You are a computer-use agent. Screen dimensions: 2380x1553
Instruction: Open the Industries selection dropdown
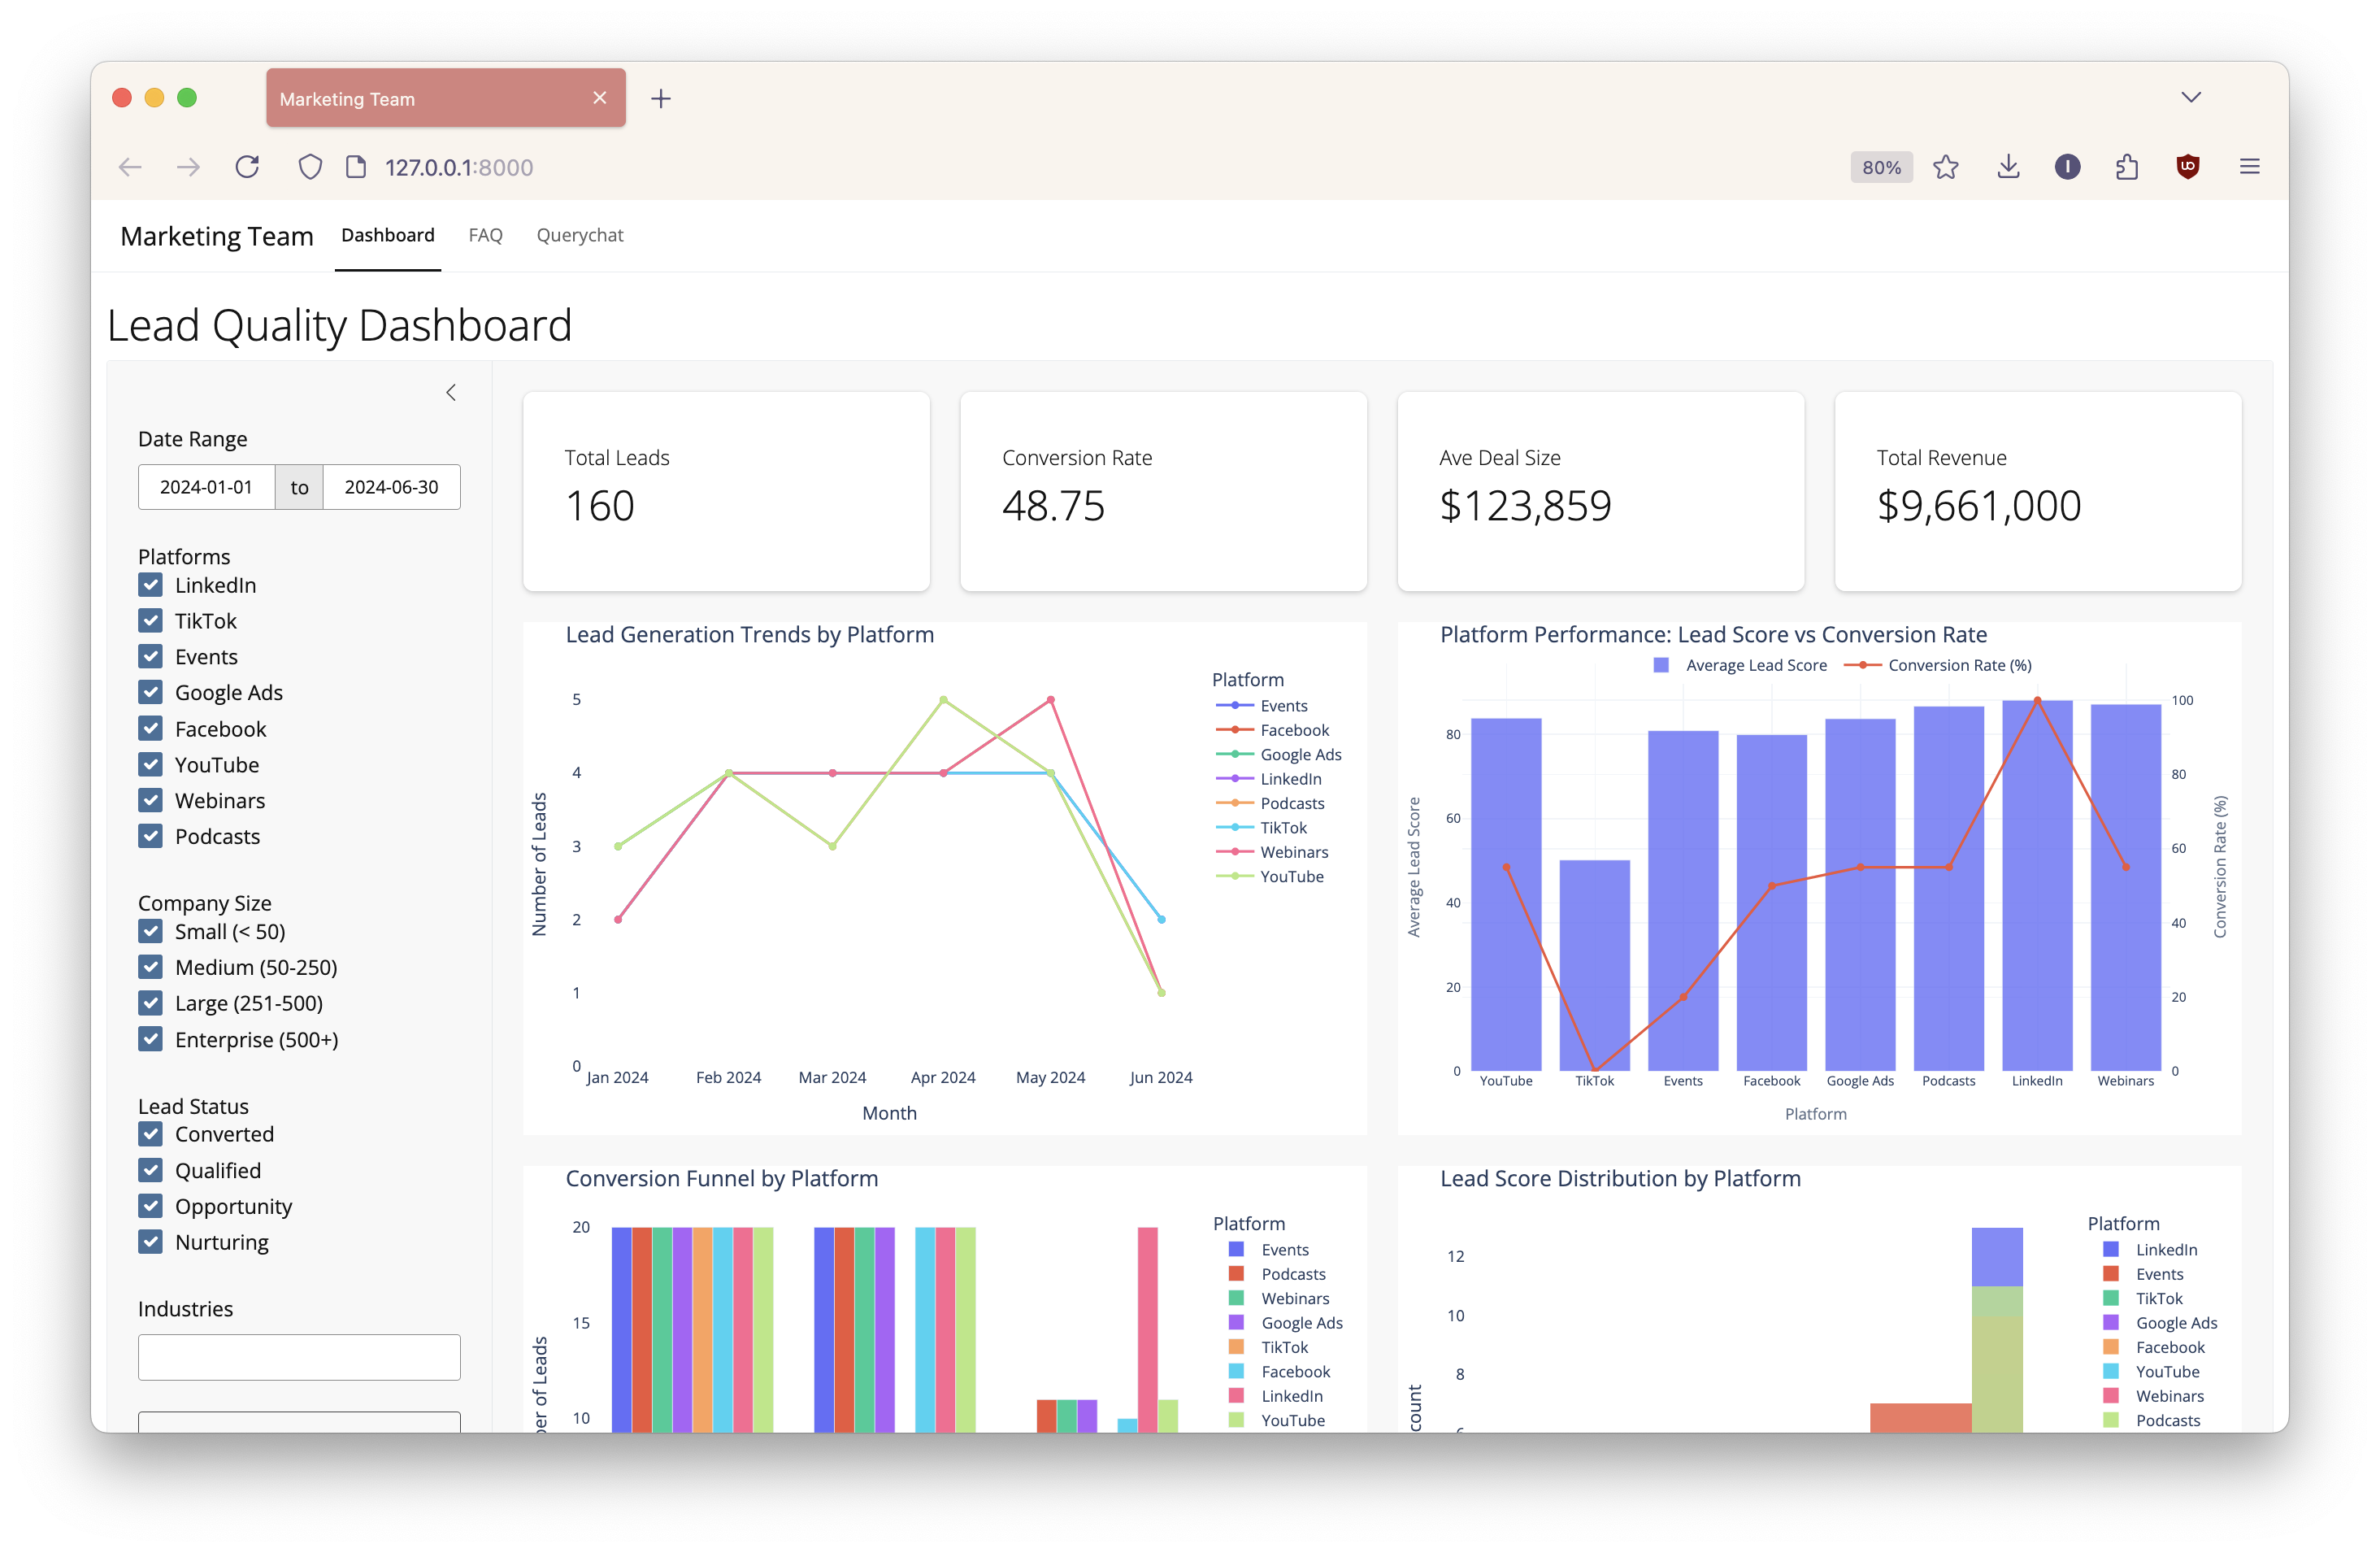click(x=299, y=1357)
